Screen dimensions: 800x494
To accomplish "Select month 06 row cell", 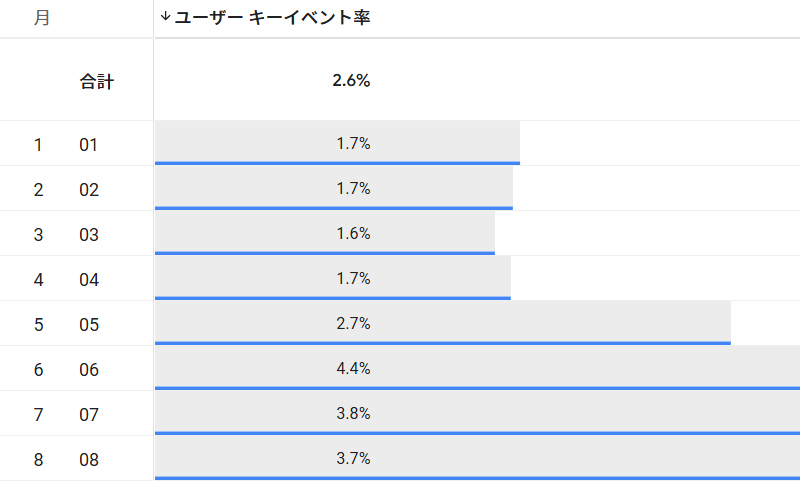I will pos(89,370).
